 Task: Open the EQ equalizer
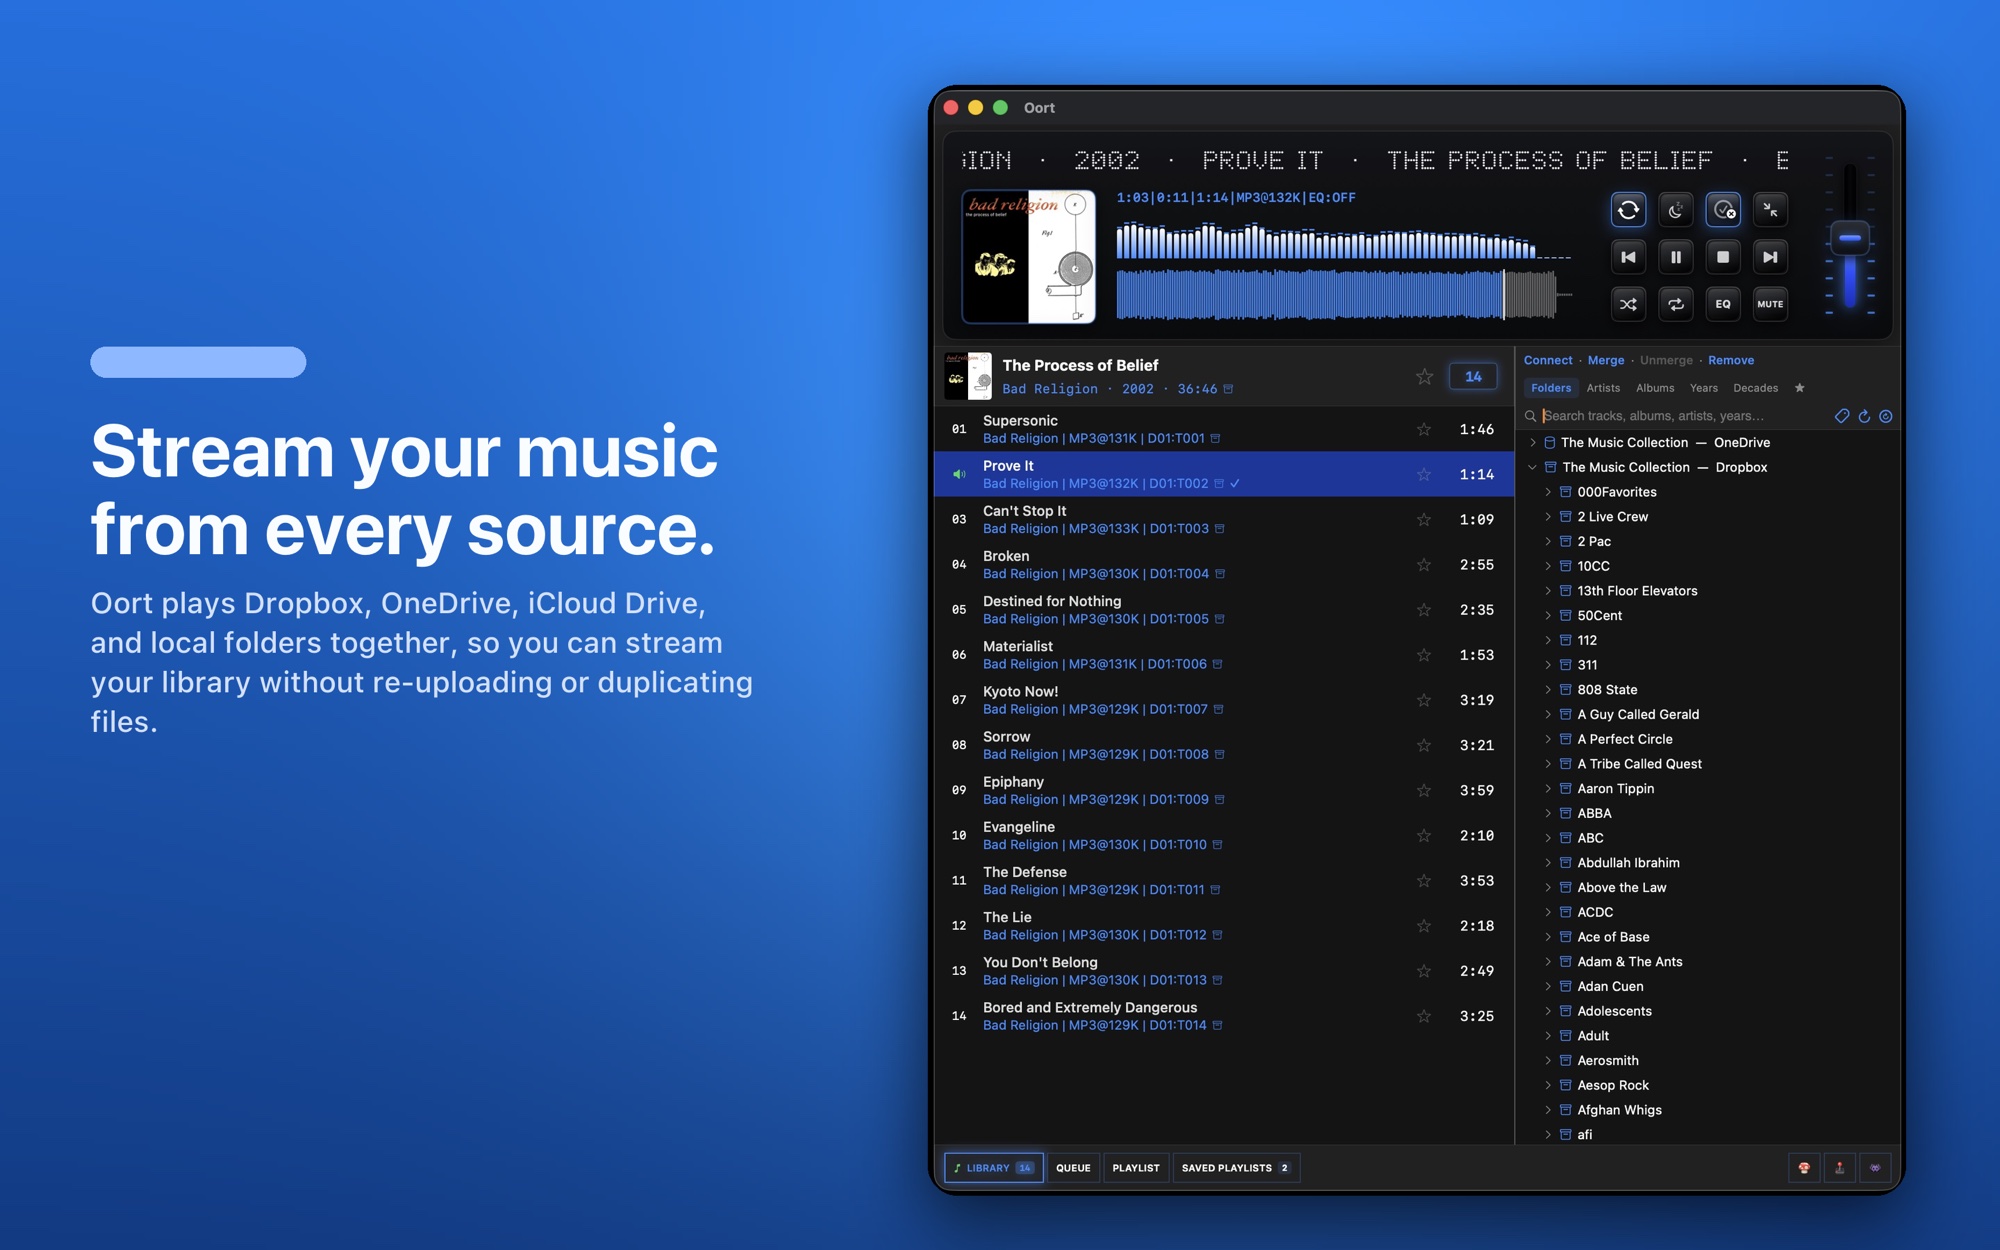(x=1723, y=304)
